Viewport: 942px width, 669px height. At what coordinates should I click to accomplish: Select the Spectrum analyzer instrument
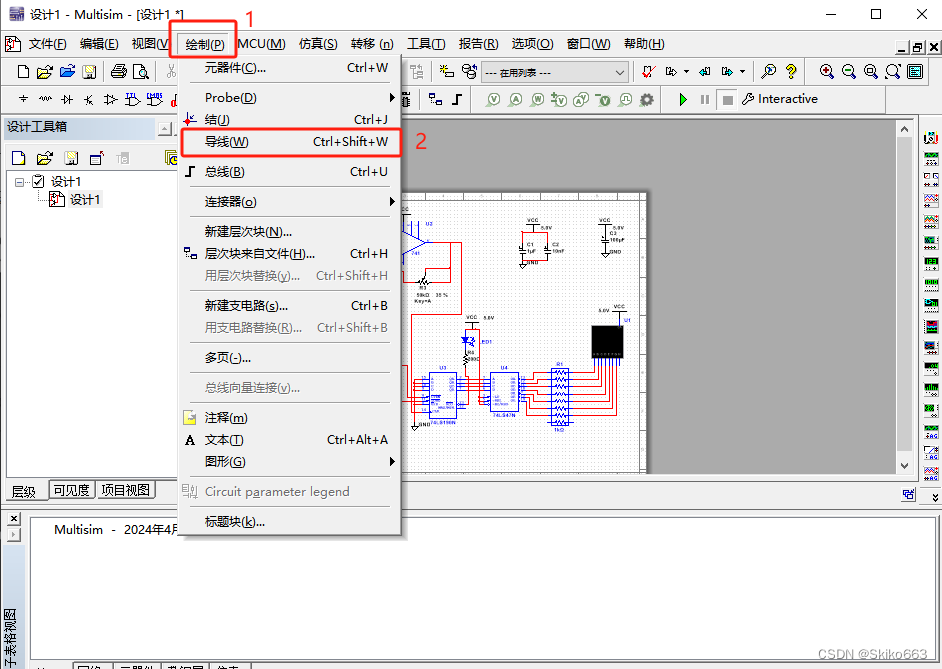click(931, 389)
